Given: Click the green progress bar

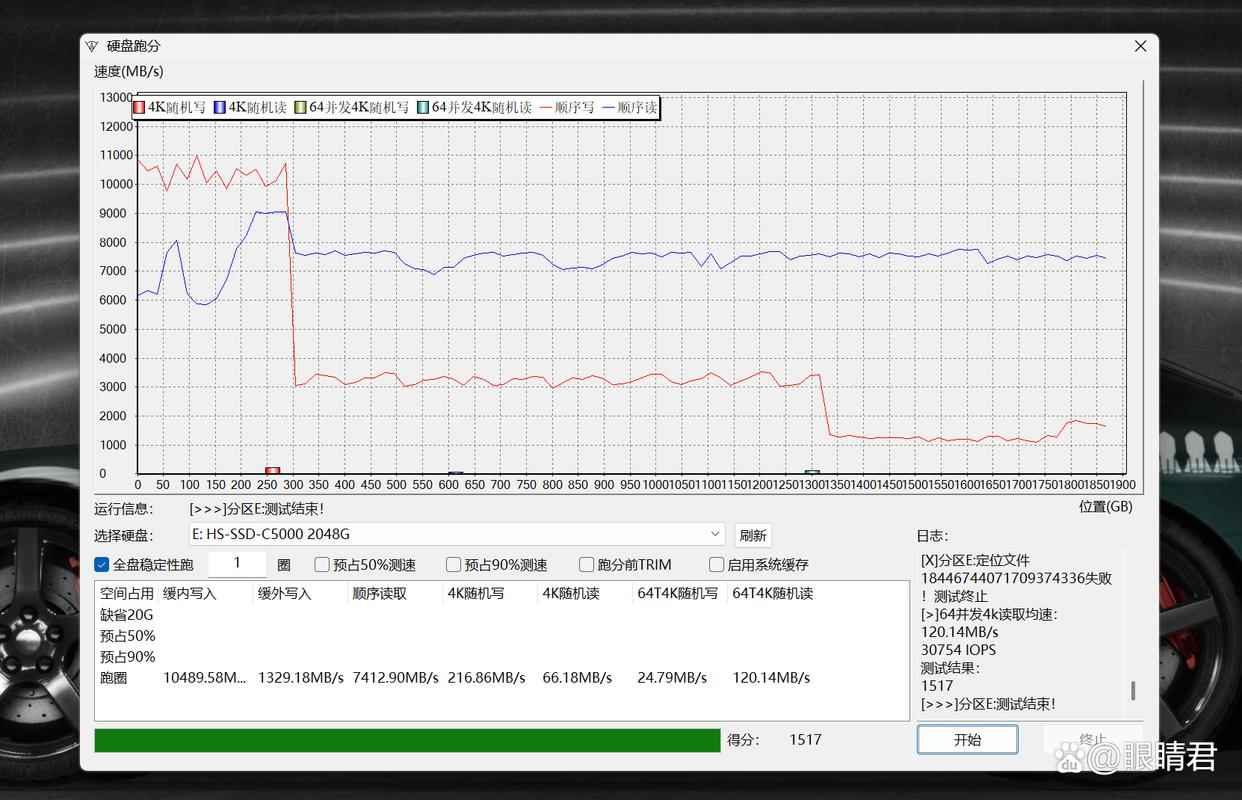Looking at the screenshot, I should tap(407, 740).
